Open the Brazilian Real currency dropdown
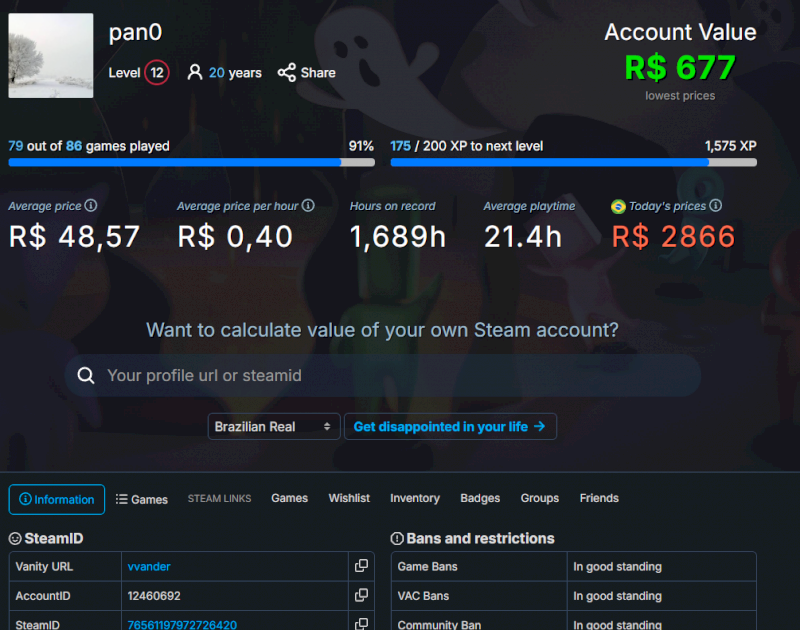The image size is (800, 630). 273,426
